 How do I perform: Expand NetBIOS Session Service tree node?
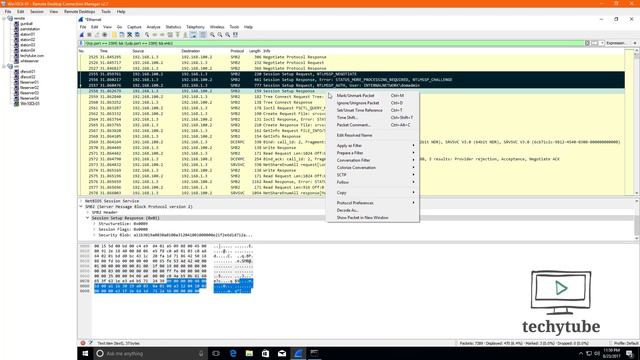click(x=81, y=201)
